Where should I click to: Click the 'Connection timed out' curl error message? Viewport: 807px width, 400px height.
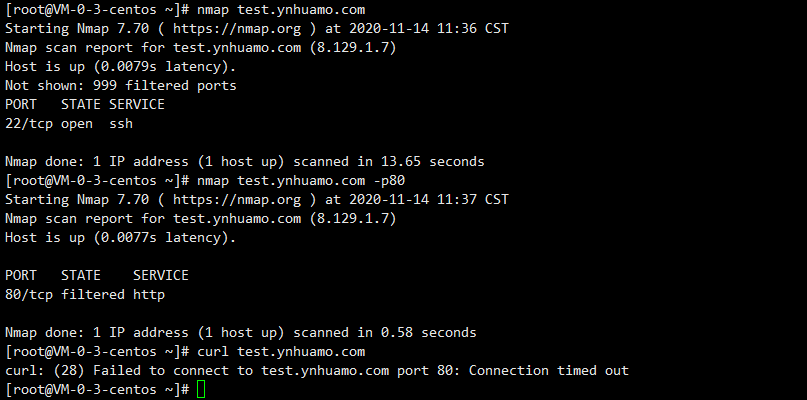[549, 371]
